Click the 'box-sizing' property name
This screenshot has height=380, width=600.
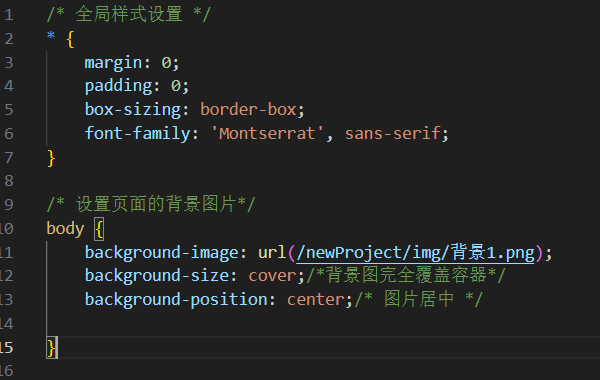pyautogui.click(x=133, y=110)
